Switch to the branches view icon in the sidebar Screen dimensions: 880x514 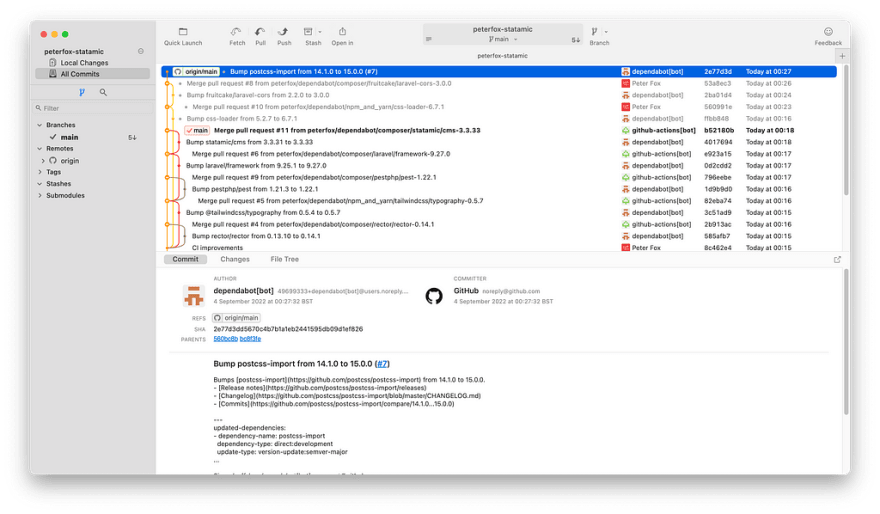click(82, 92)
